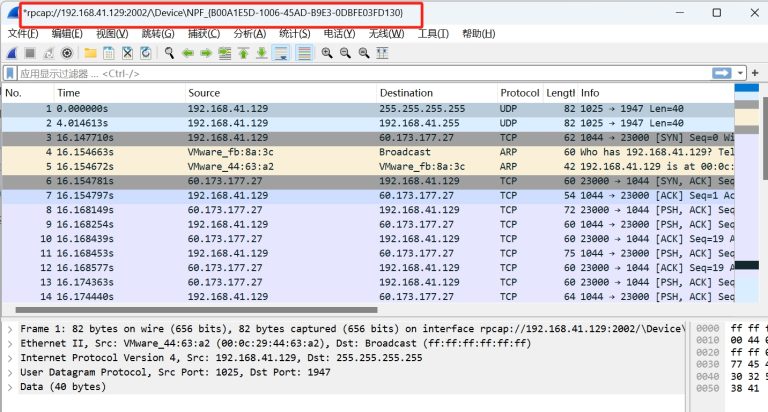Zoom in the main window text
The height and width of the screenshot is (412, 768).
[x=327, y=53]
